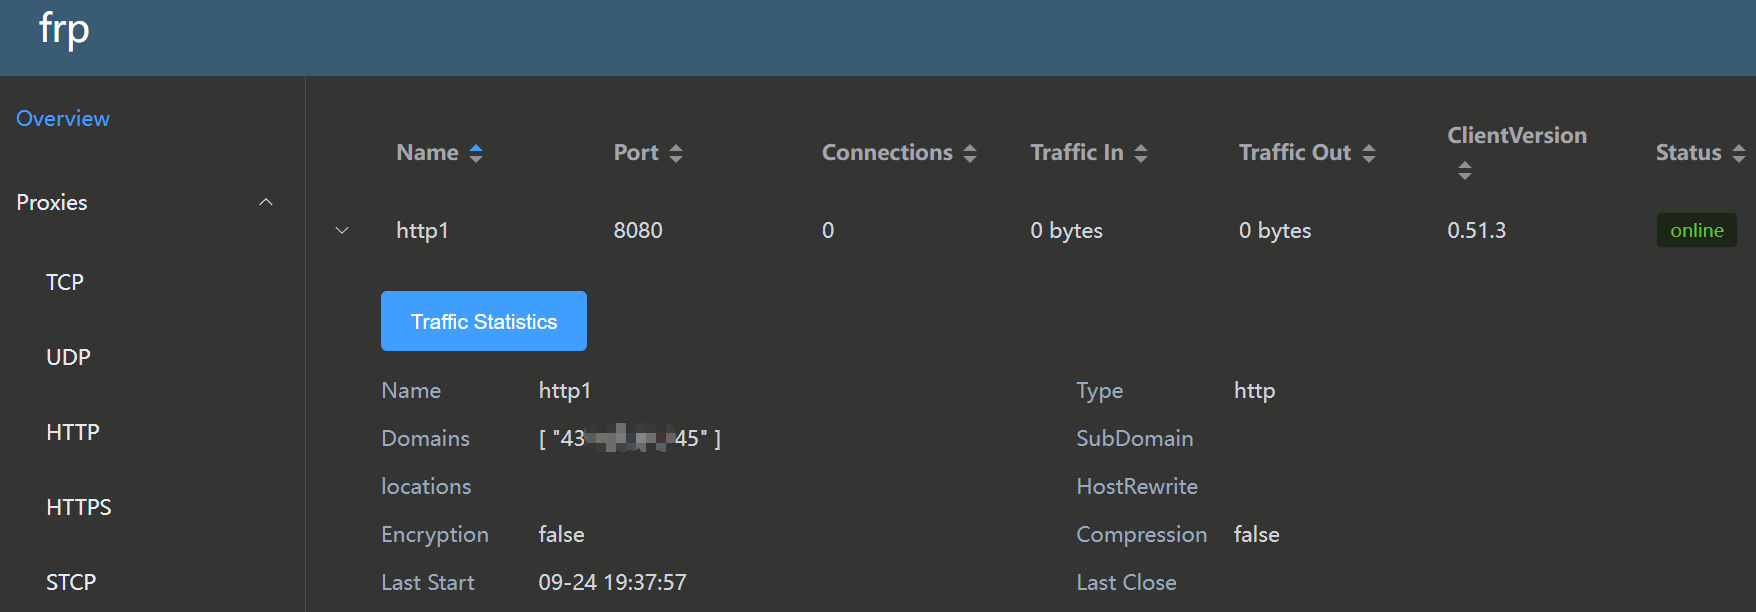The width and height of the screenshot is (1756, 612).
Task: Sort by Traffic In arrows
Action: [1141, 153]
